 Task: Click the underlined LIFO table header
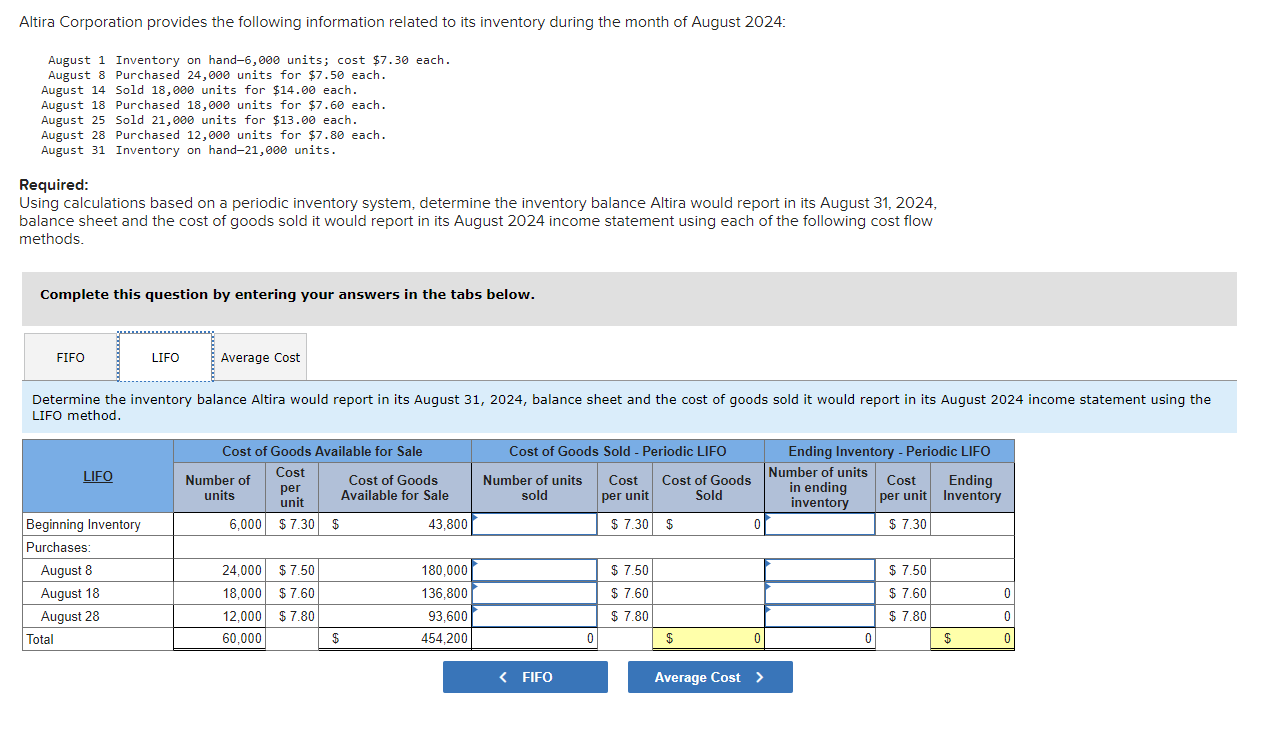(x=98, y=476)
